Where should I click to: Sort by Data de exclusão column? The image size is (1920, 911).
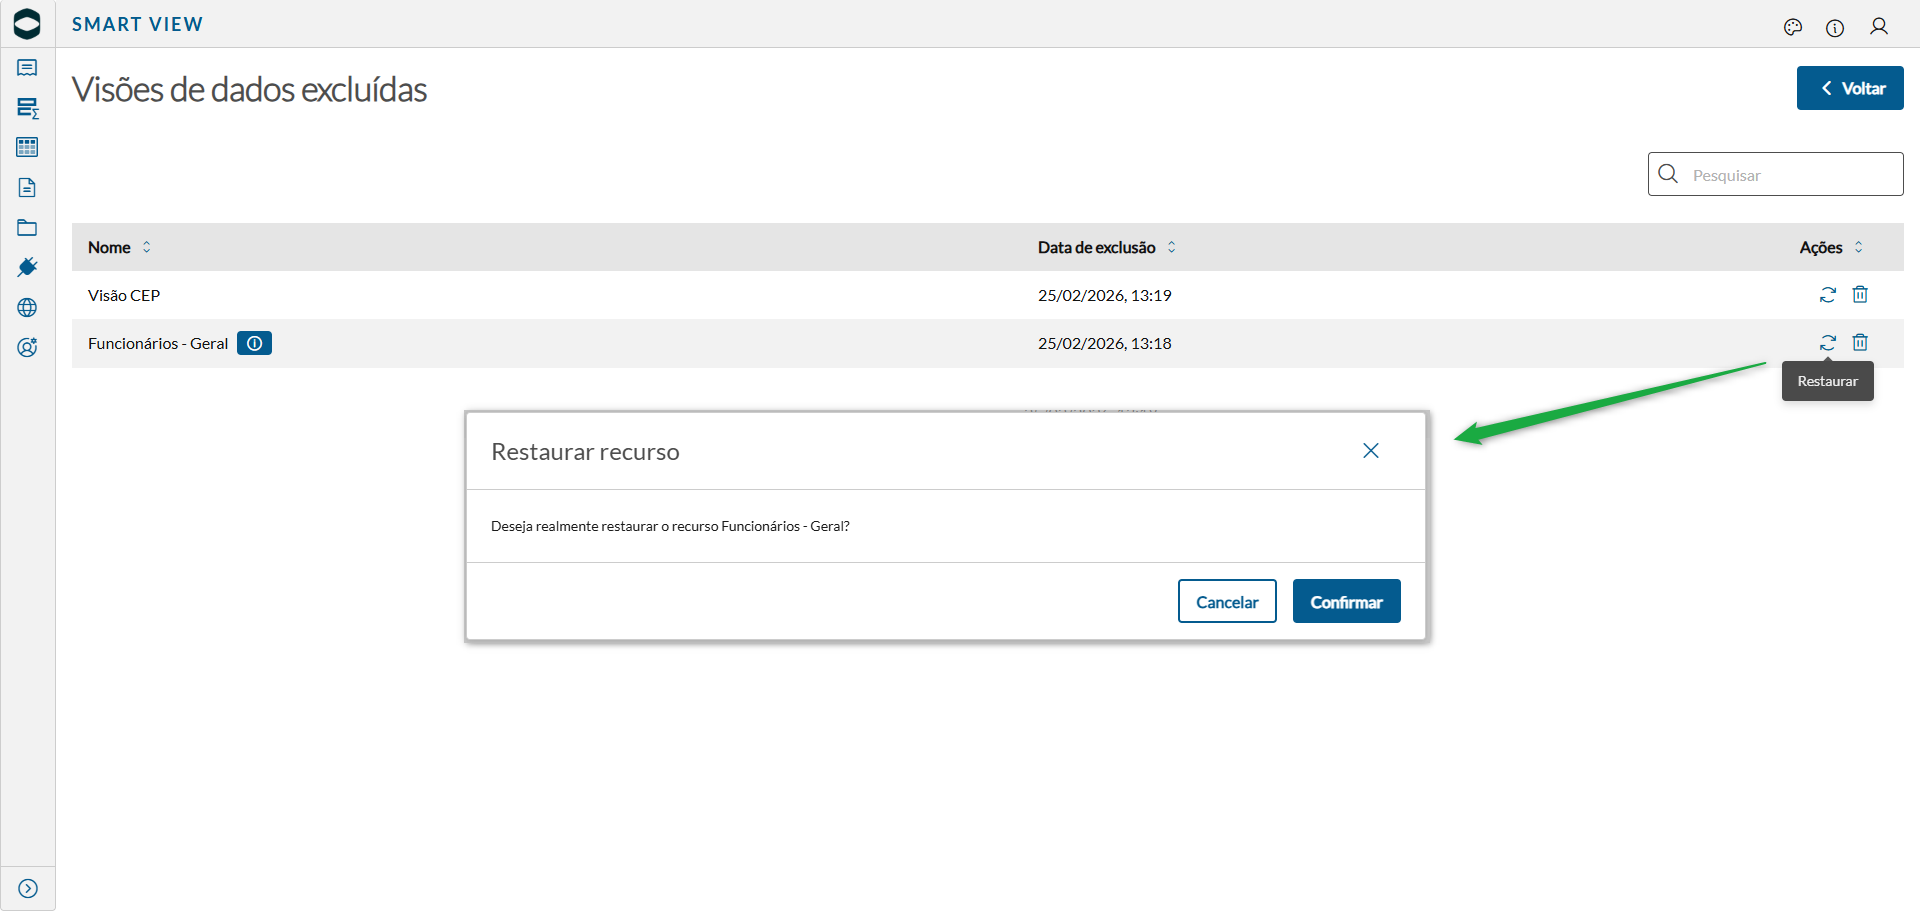click(1171, 247)
